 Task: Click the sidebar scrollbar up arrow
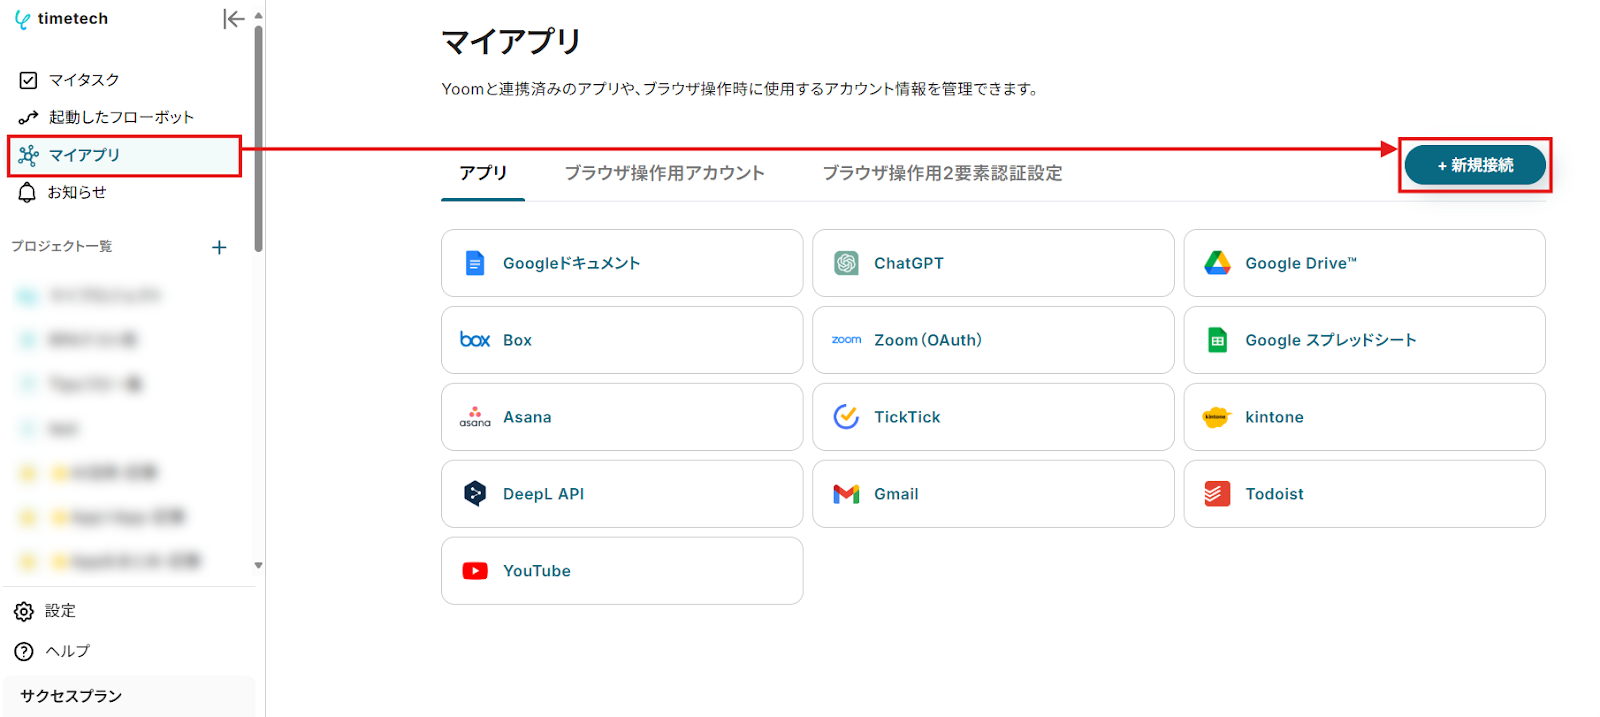(258, 15)
